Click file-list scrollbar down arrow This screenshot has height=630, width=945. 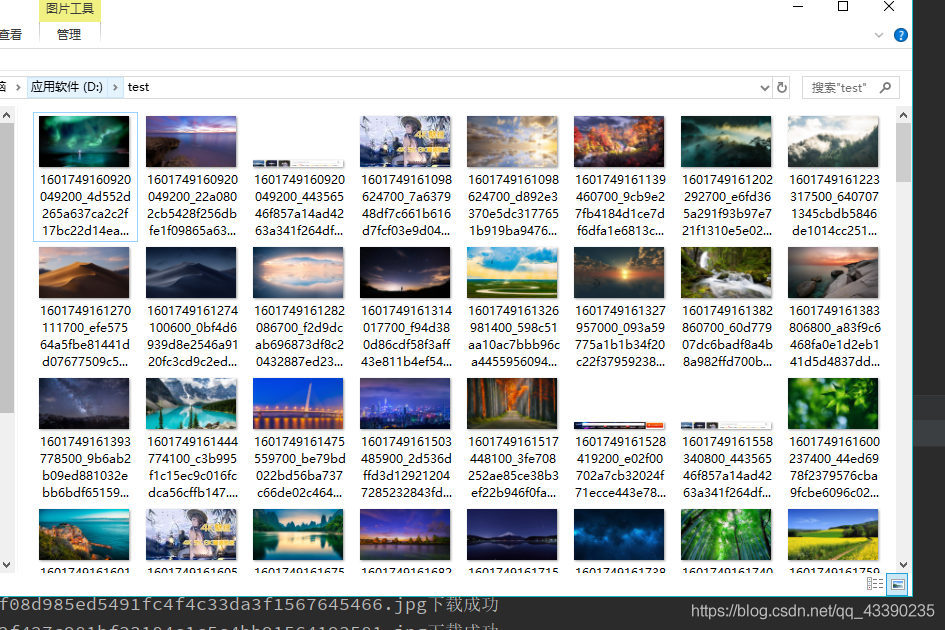point(903,564)
